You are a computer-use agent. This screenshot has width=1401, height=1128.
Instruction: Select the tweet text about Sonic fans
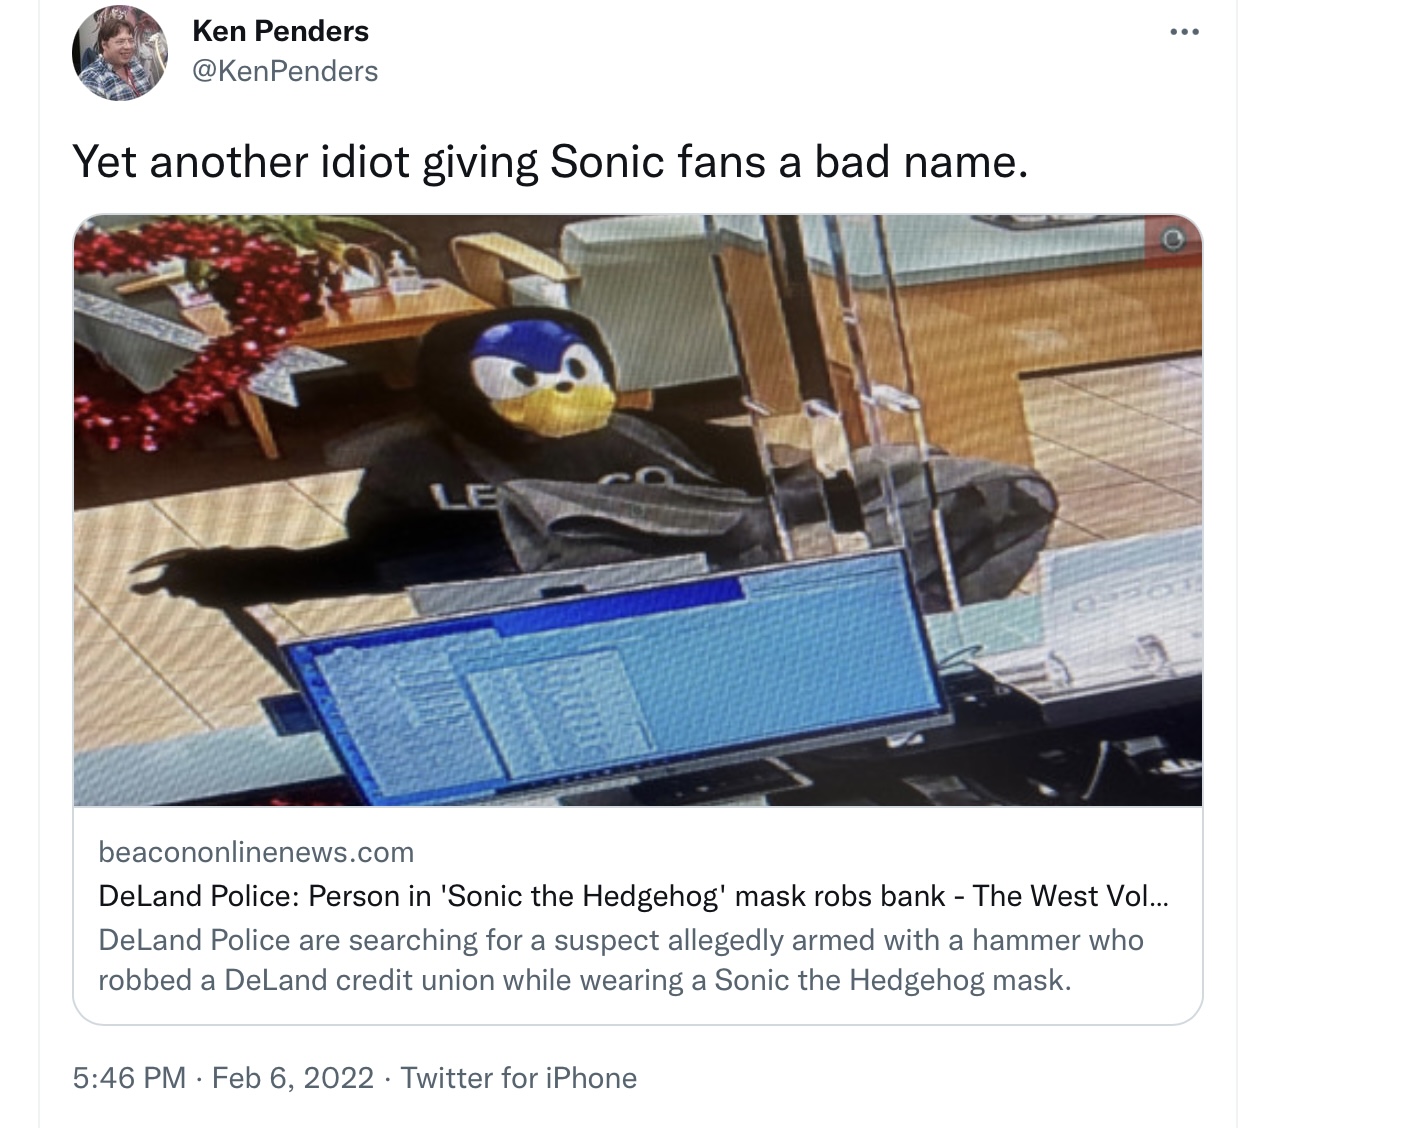pyautogui.click(x=550, y=161)
